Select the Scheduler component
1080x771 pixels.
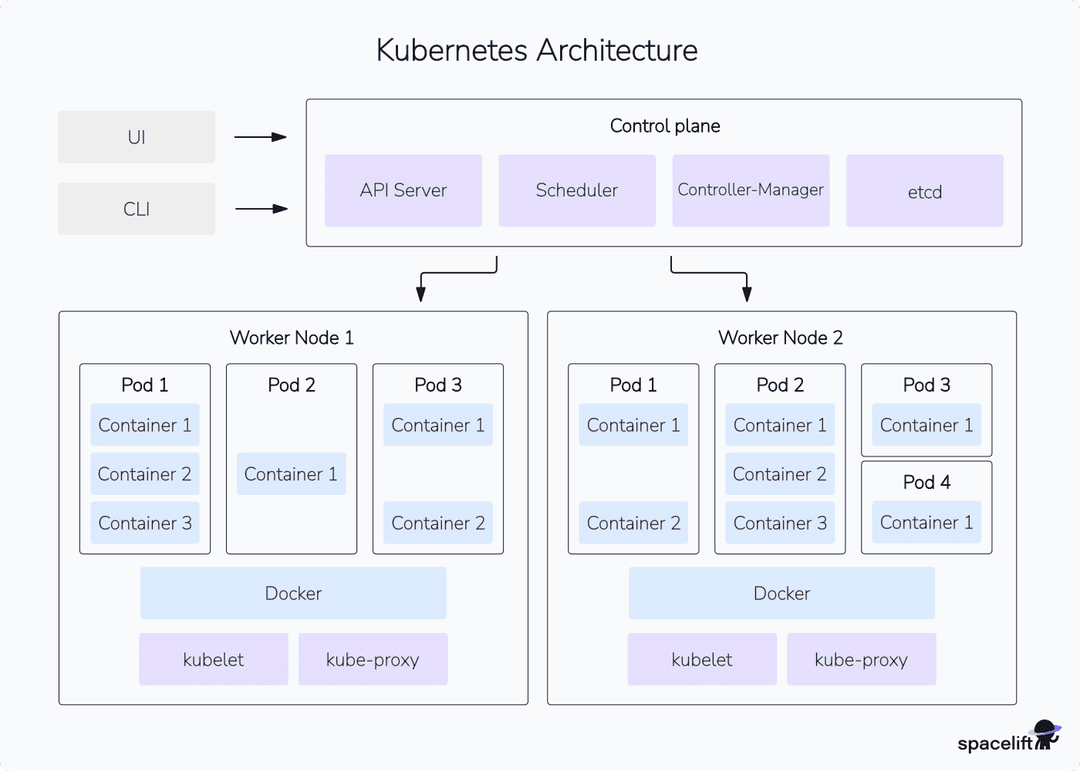click(577, 190)
